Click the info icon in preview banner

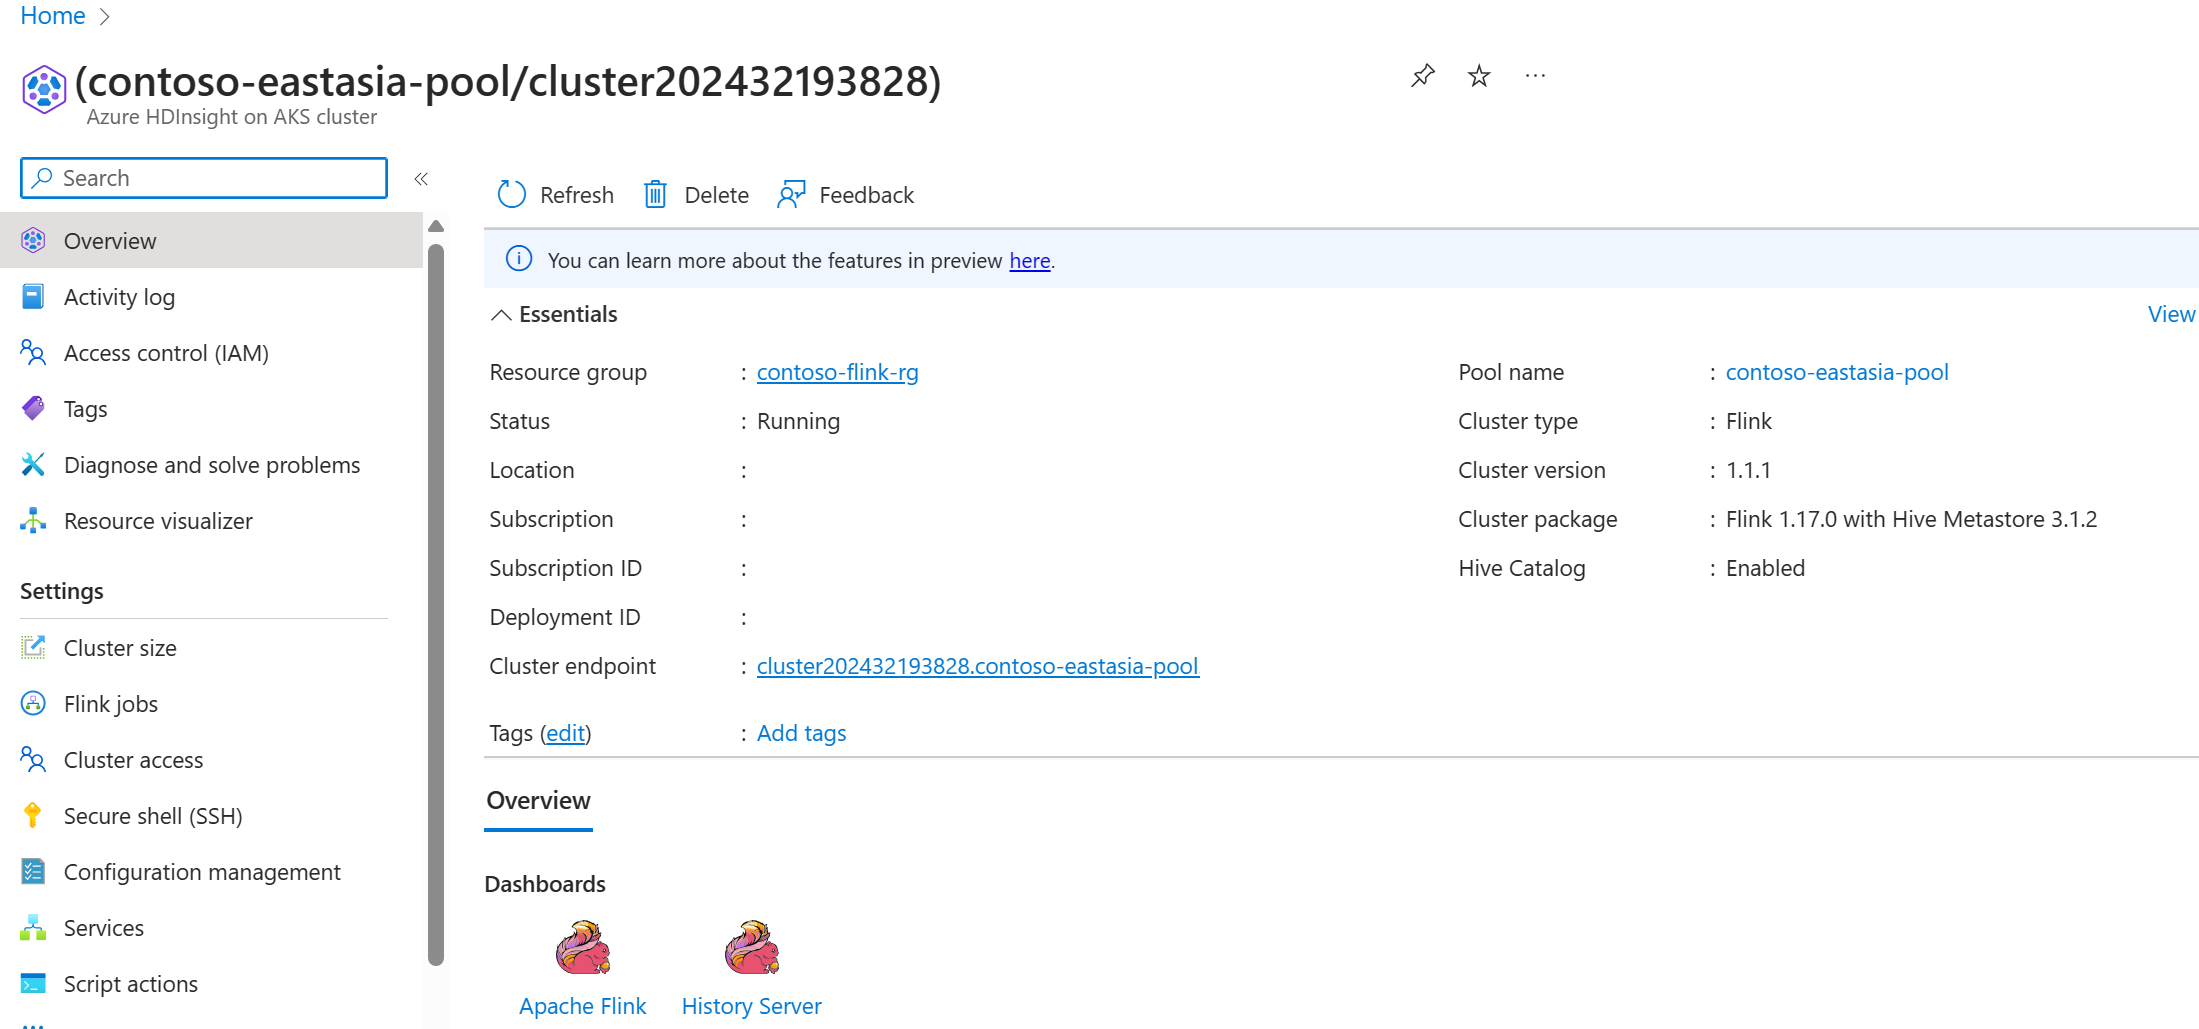pyautogui.click(x=519, y=259)
